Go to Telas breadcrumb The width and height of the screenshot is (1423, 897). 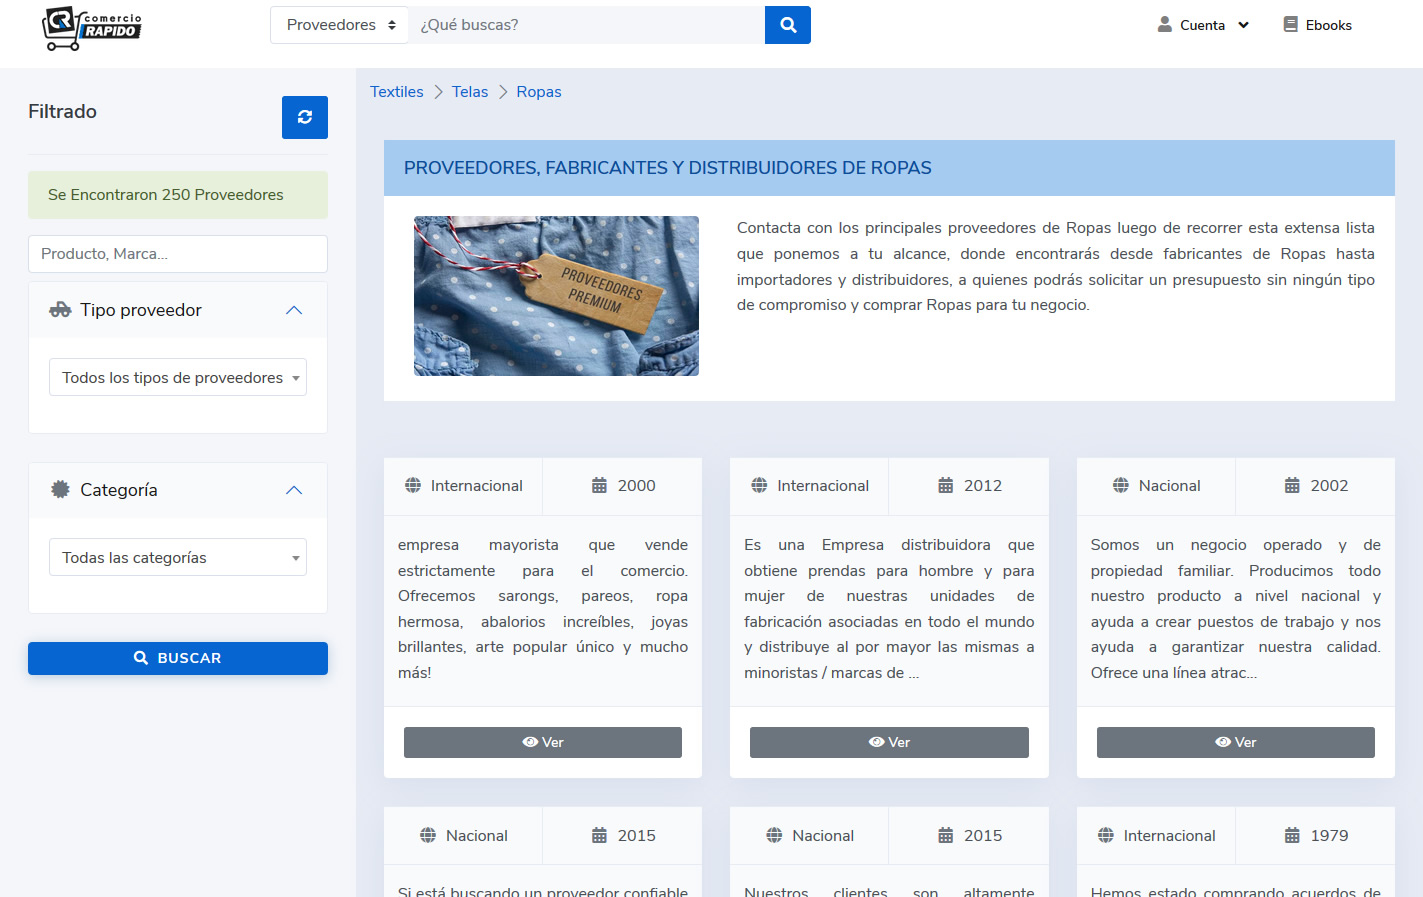coord(470,92)
